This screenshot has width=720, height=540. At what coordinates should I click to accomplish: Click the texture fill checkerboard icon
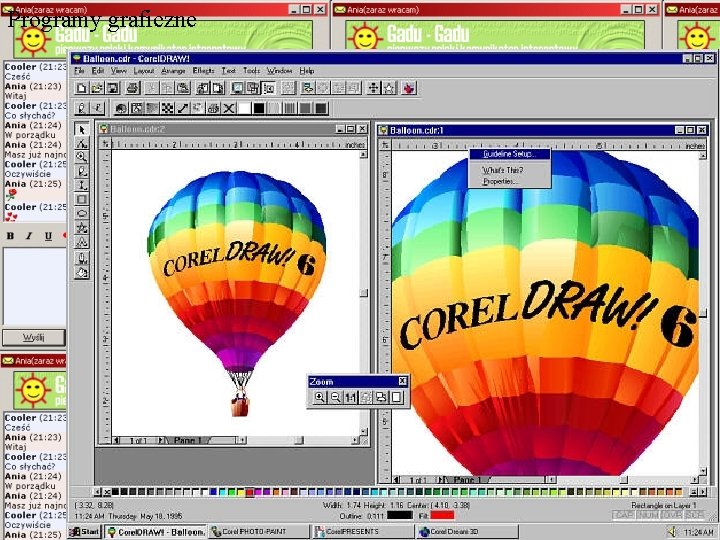click(168, 108)
